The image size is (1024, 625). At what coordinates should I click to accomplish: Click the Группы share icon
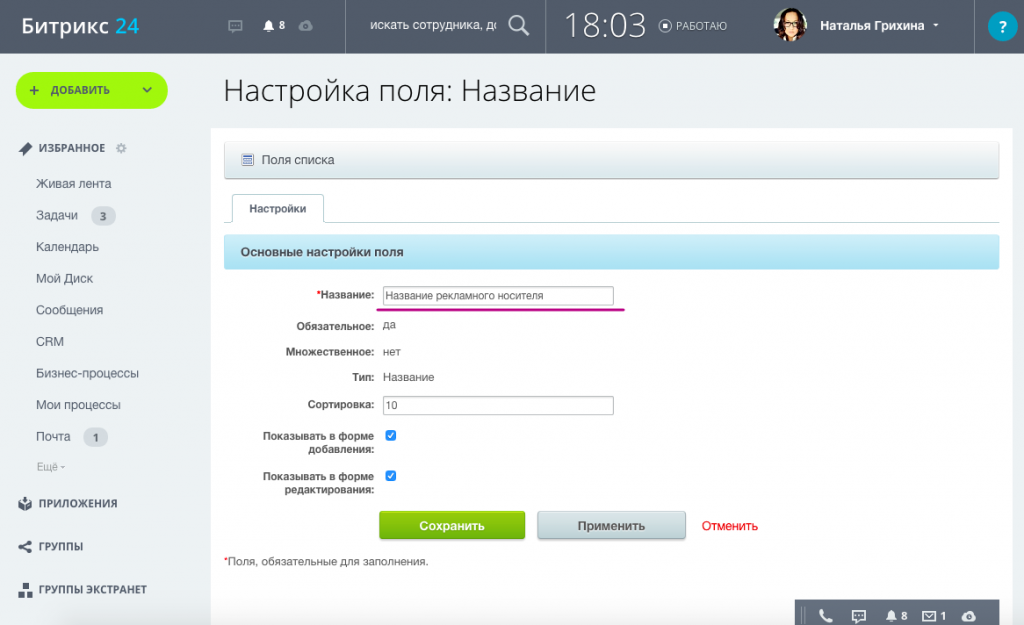pos(25,547)
